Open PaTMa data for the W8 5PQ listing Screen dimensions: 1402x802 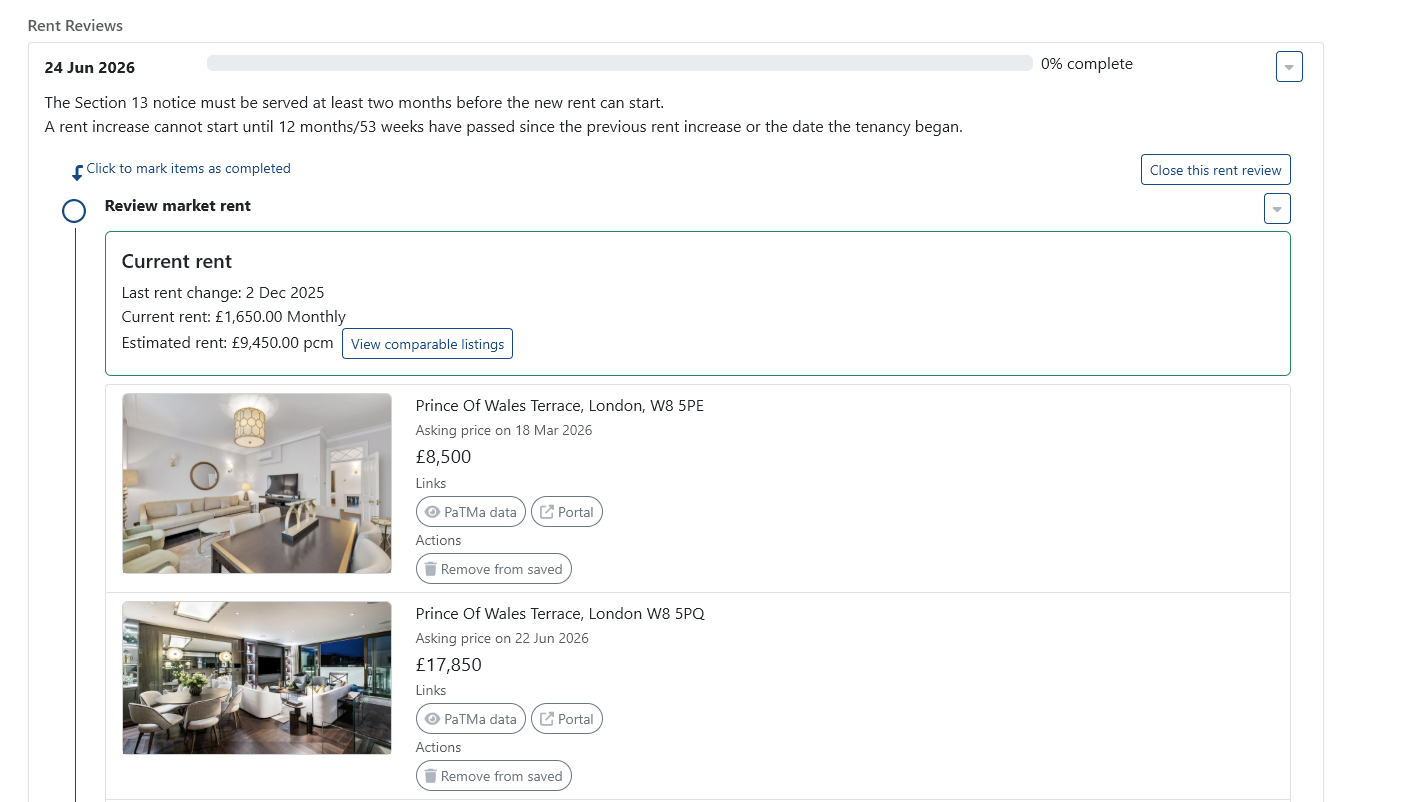point(470,719)
